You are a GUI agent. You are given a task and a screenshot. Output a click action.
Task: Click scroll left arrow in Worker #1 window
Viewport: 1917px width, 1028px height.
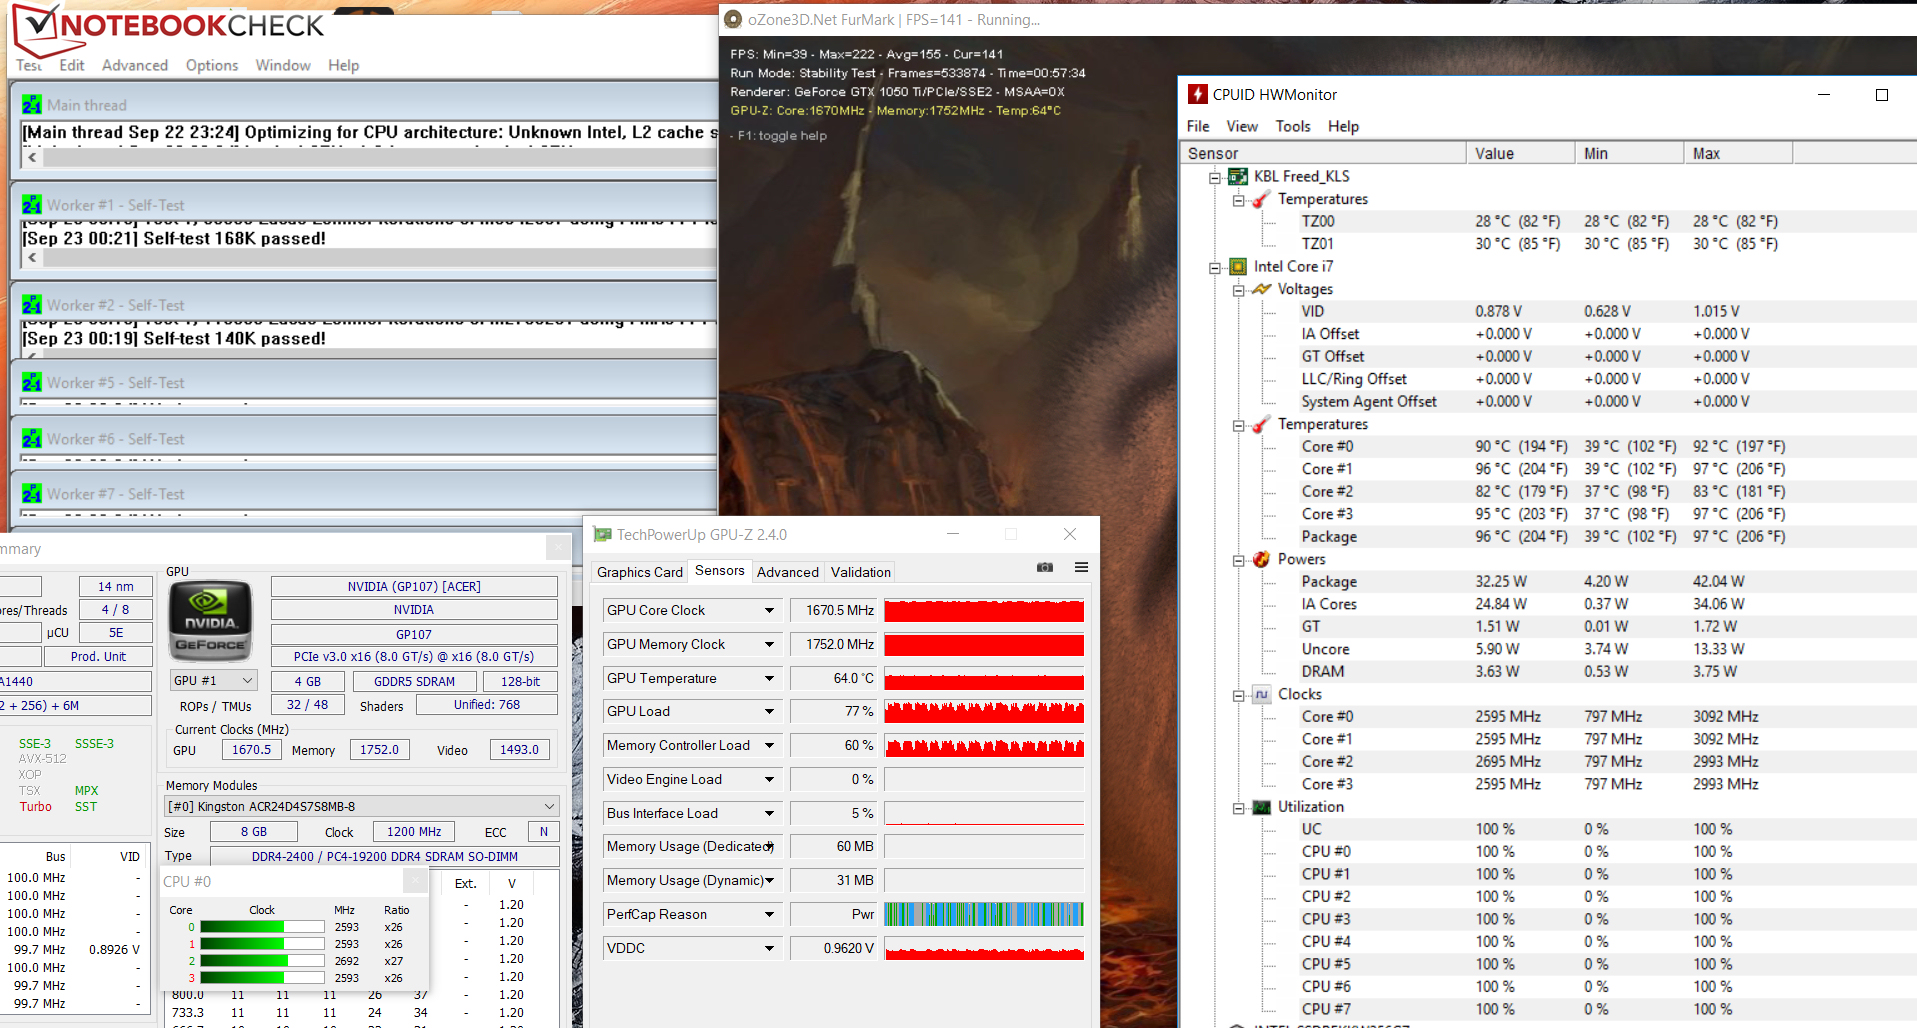32,257
